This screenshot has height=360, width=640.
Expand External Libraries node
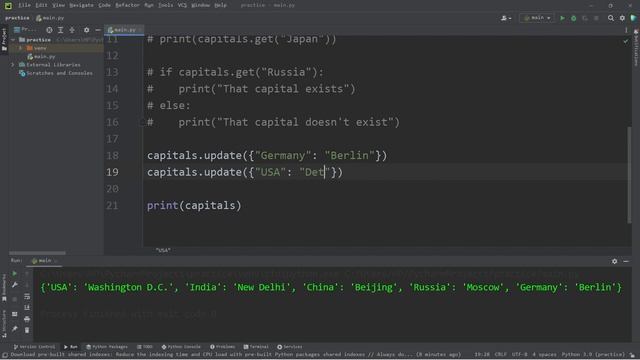coord(13,65)
